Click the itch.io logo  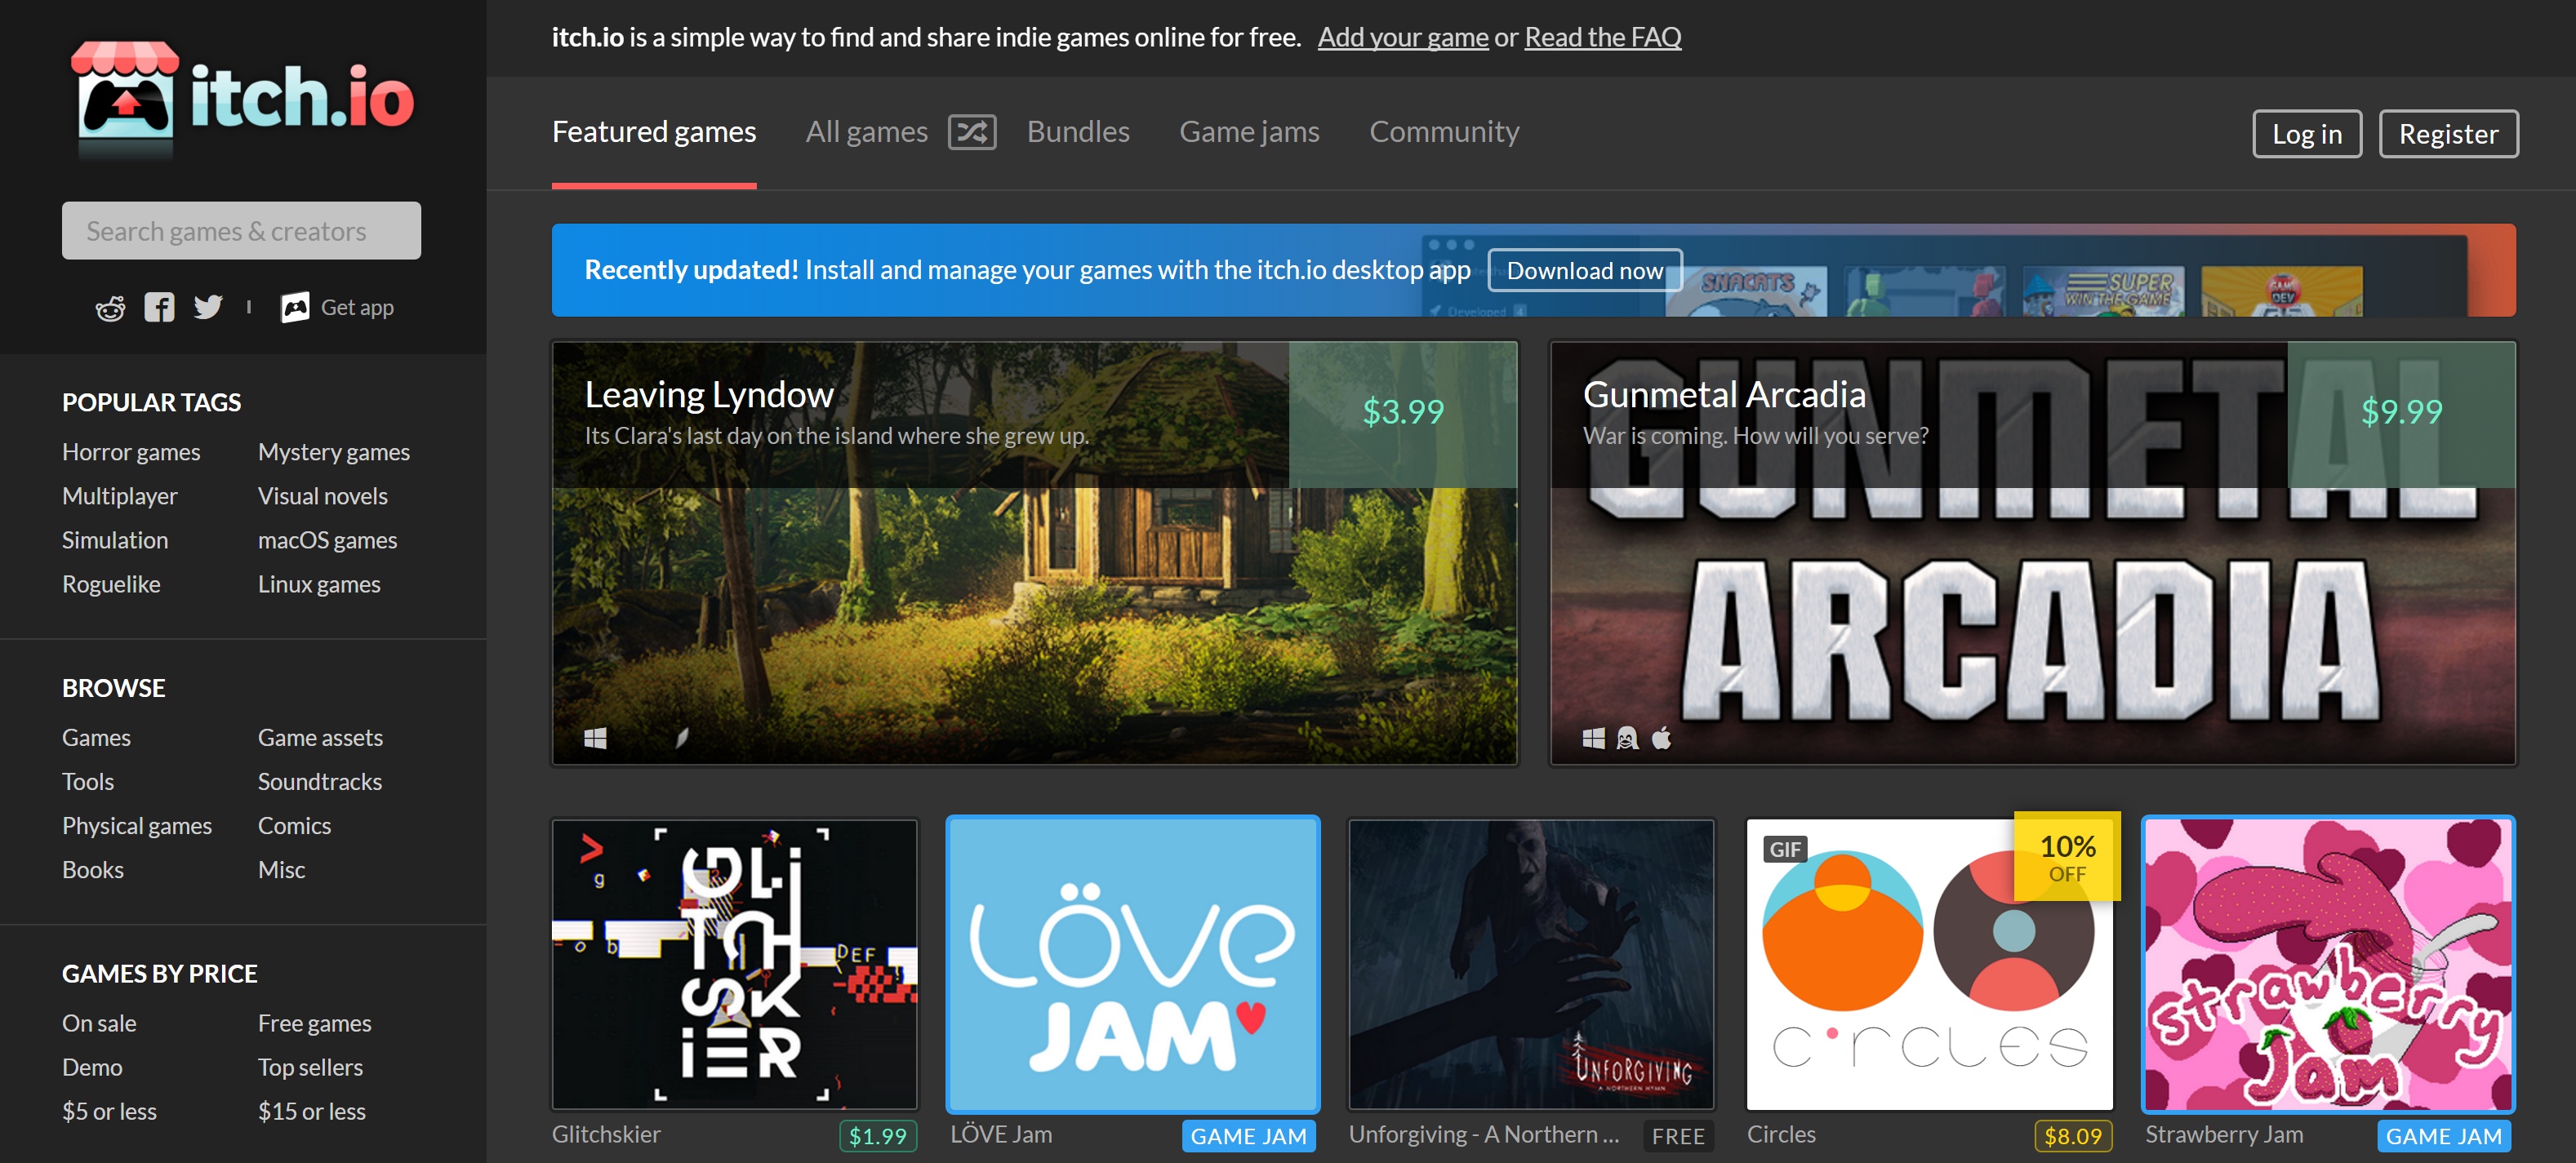[243, 99]
